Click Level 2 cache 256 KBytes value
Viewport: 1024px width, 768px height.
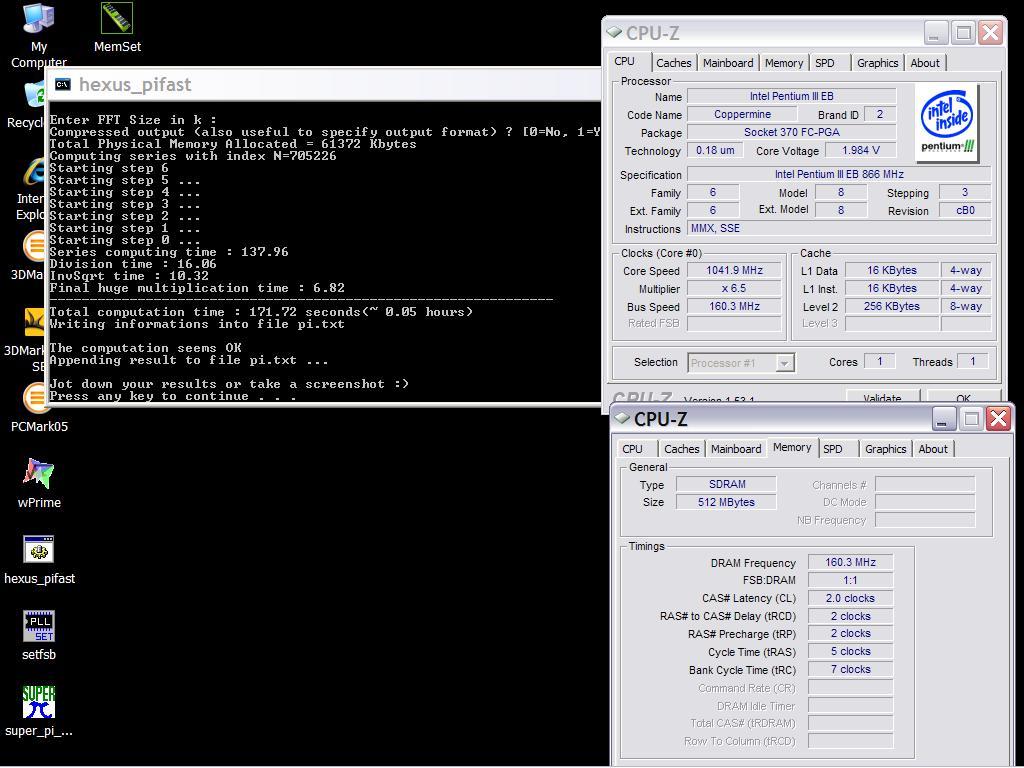pos(891,306)
